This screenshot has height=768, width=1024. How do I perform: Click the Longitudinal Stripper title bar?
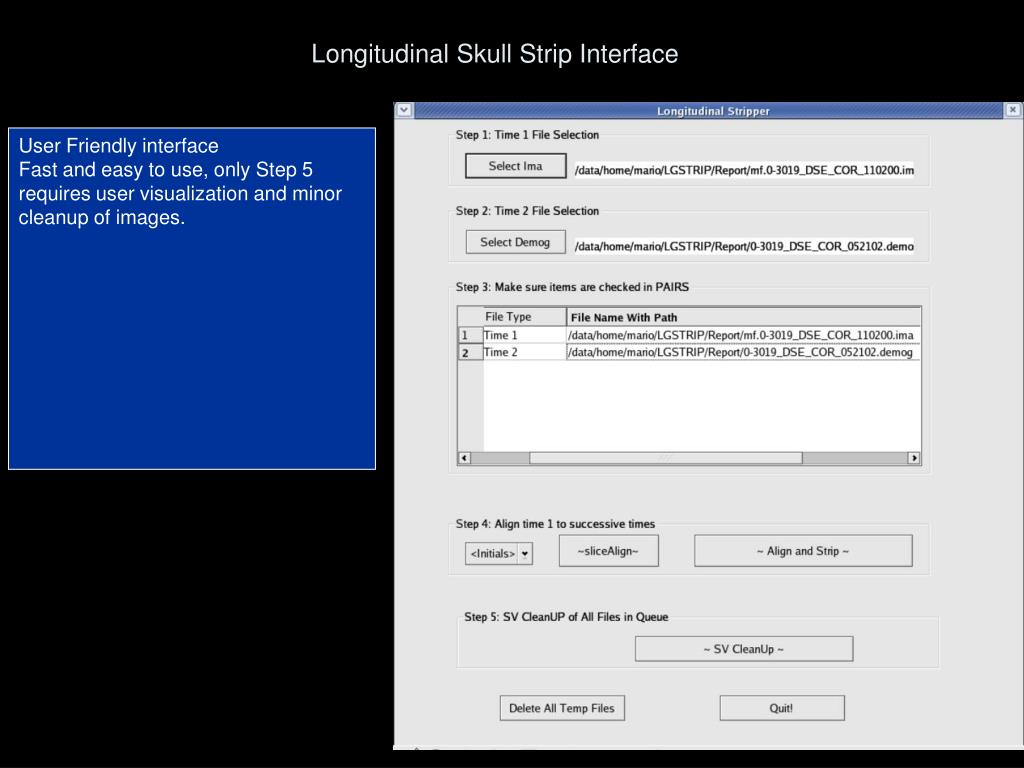click(x=709, y=110)
